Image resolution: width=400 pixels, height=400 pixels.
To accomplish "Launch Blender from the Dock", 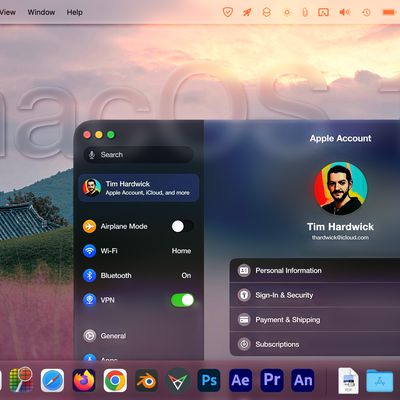I will pyautogui.click(x=146, y=380).
